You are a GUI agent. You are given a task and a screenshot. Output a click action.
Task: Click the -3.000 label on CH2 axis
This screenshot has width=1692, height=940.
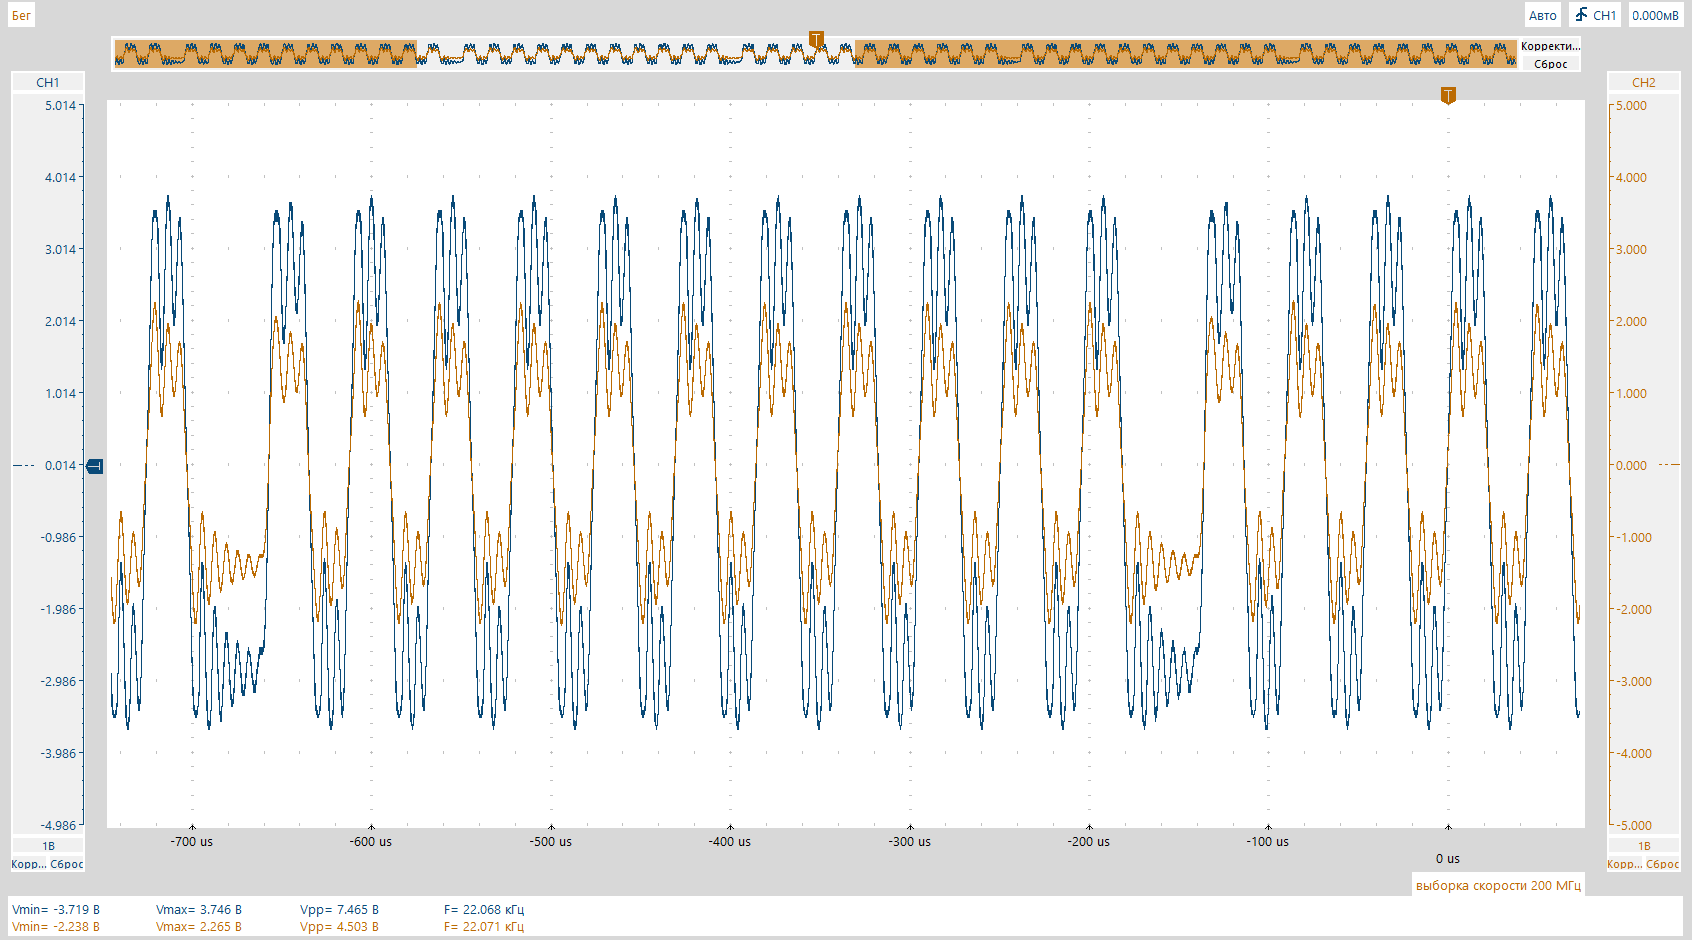pyautogui.click(x=1634, y=681)
